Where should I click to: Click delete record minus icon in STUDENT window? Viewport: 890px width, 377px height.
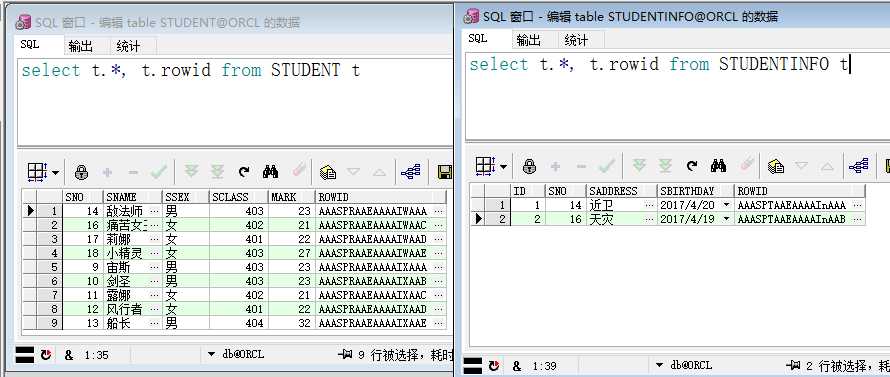[x=133, y=171]
